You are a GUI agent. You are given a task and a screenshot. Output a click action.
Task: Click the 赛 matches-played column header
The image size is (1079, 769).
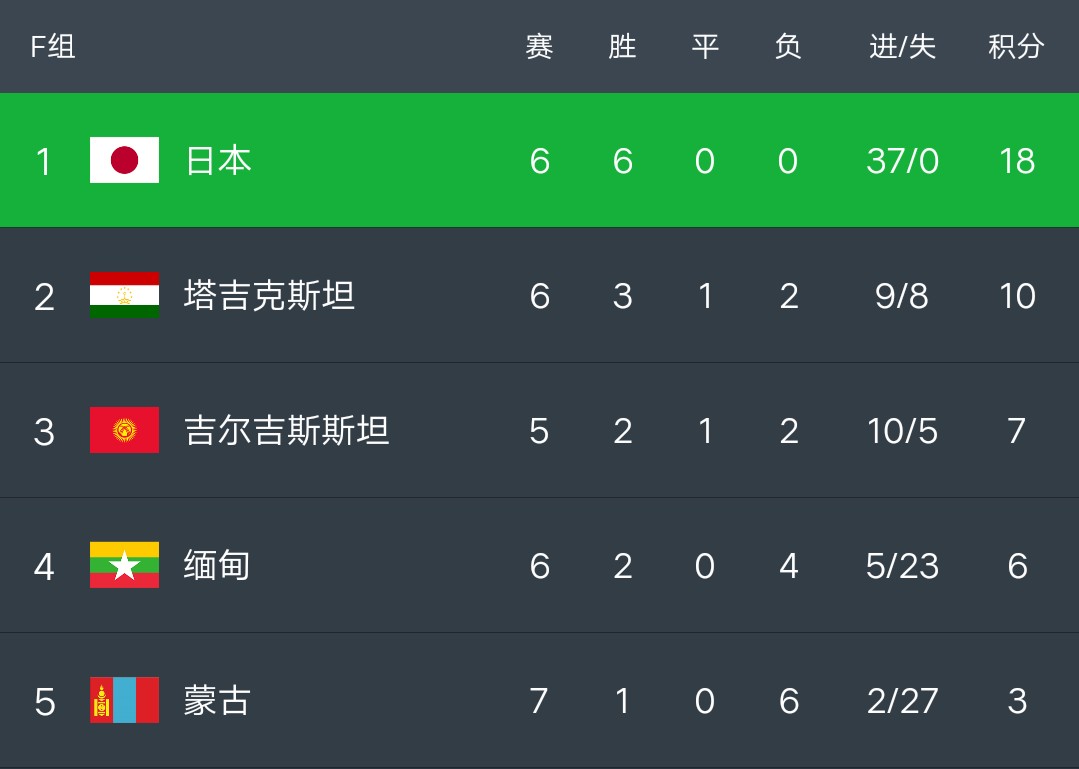(539, 46)
